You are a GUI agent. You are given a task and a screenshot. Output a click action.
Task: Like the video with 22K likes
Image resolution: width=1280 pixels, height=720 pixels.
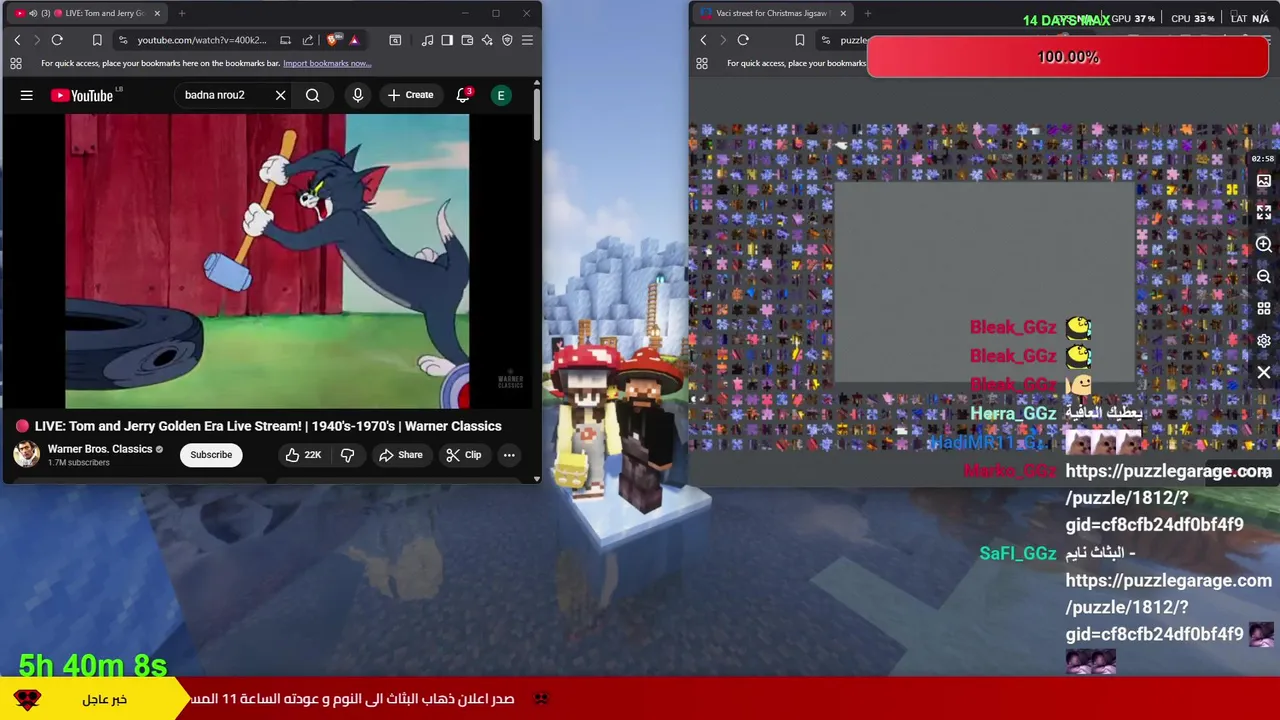click(302, 455)
